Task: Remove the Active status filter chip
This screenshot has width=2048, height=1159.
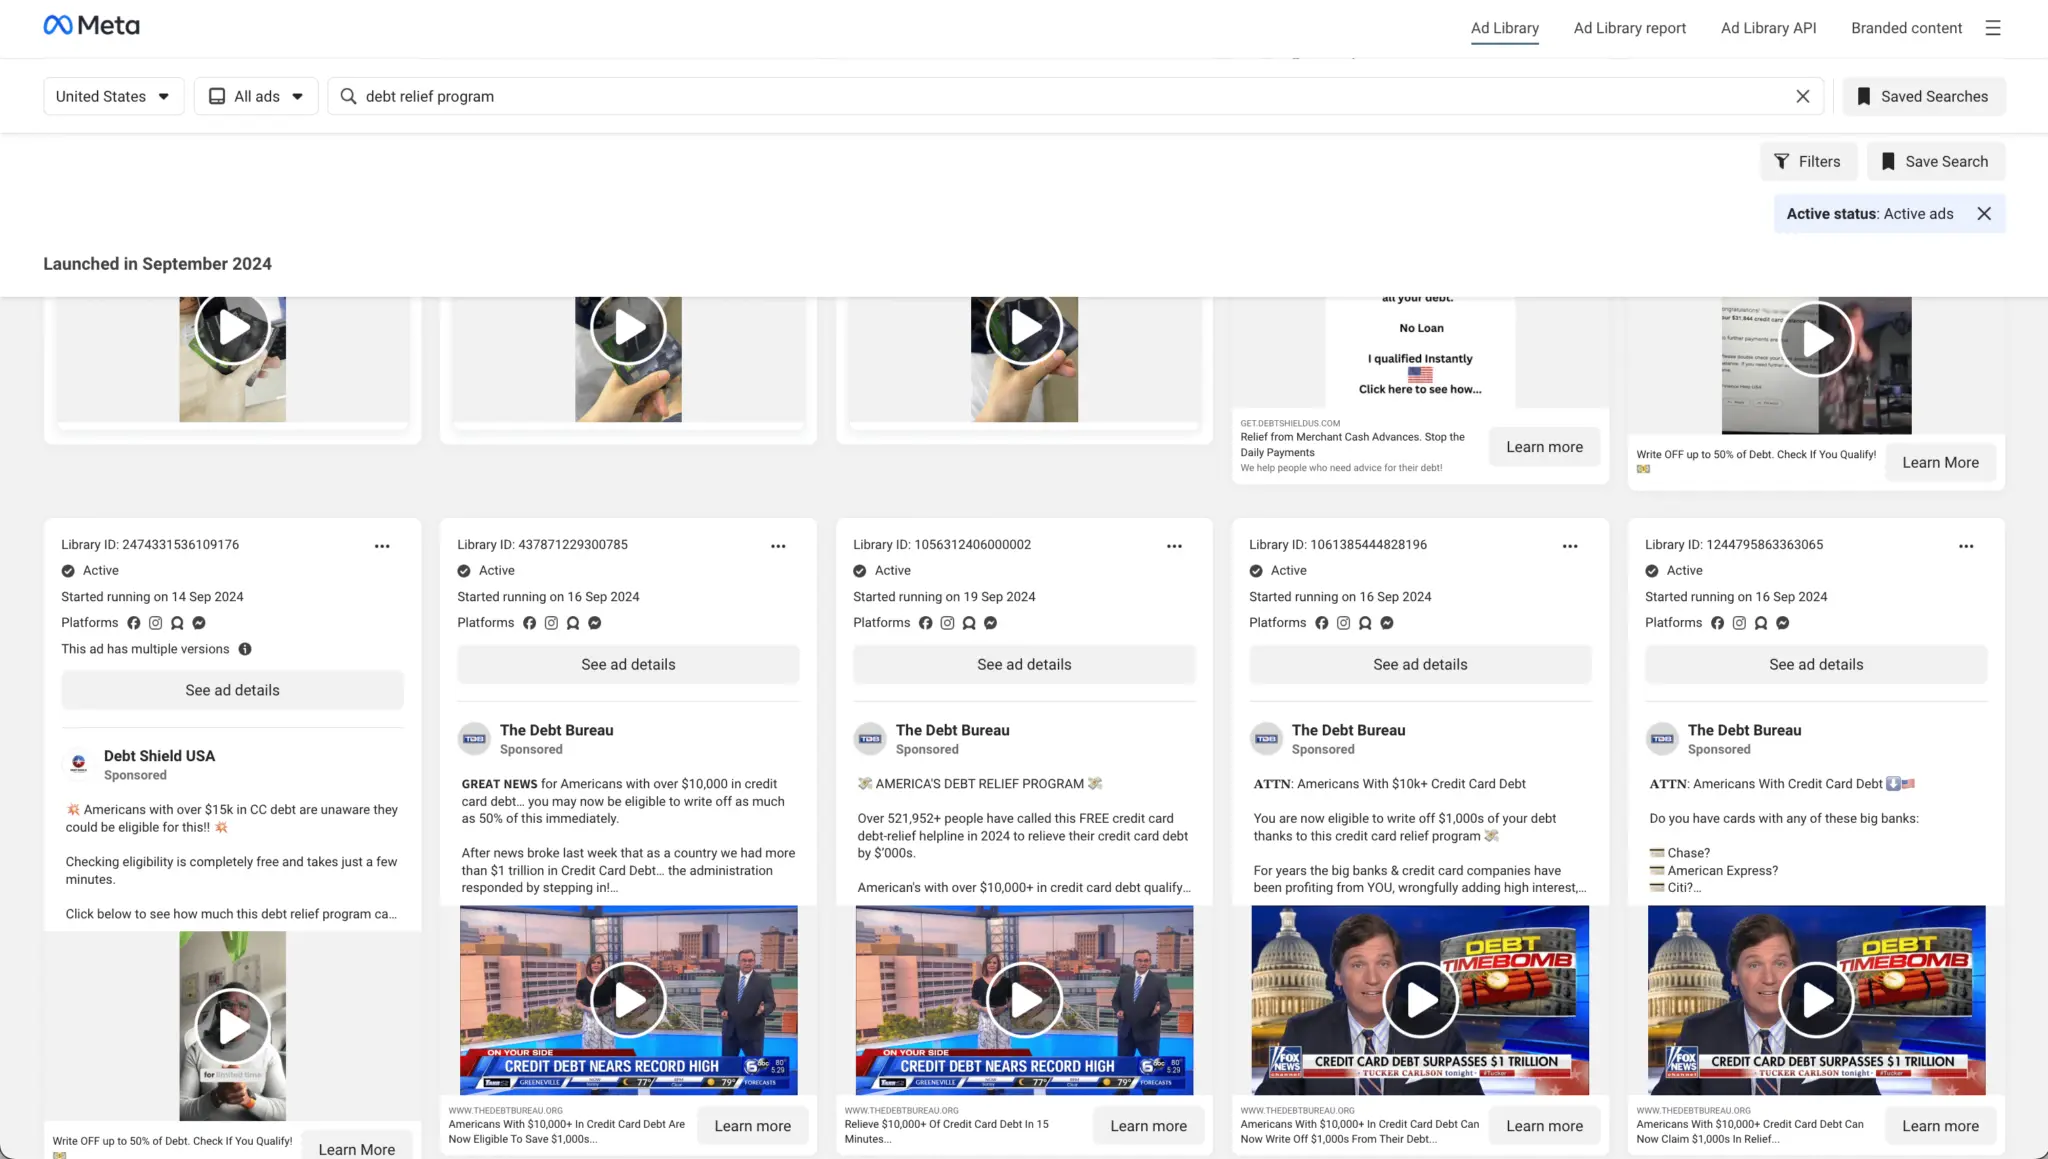Action: point(1984,214)
